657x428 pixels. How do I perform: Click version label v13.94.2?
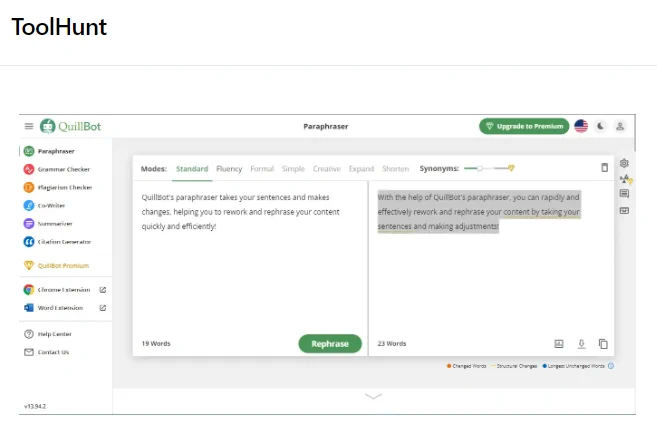point(35,406)
